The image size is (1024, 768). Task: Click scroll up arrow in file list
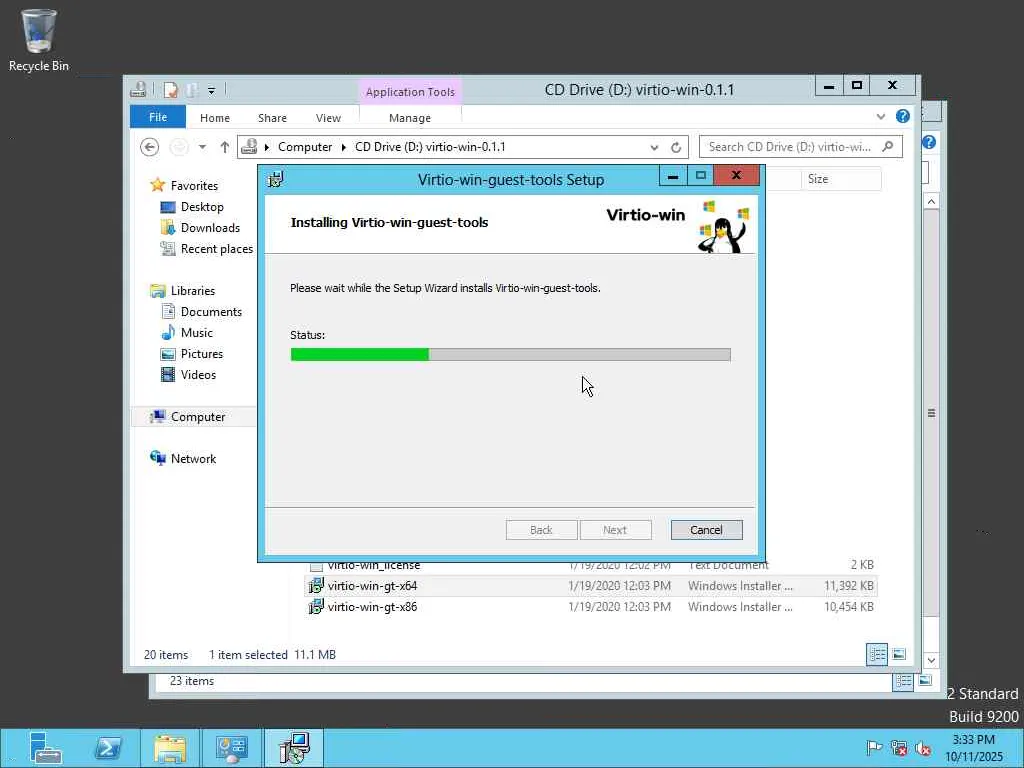pyautogui.click(x=931, y=201)
